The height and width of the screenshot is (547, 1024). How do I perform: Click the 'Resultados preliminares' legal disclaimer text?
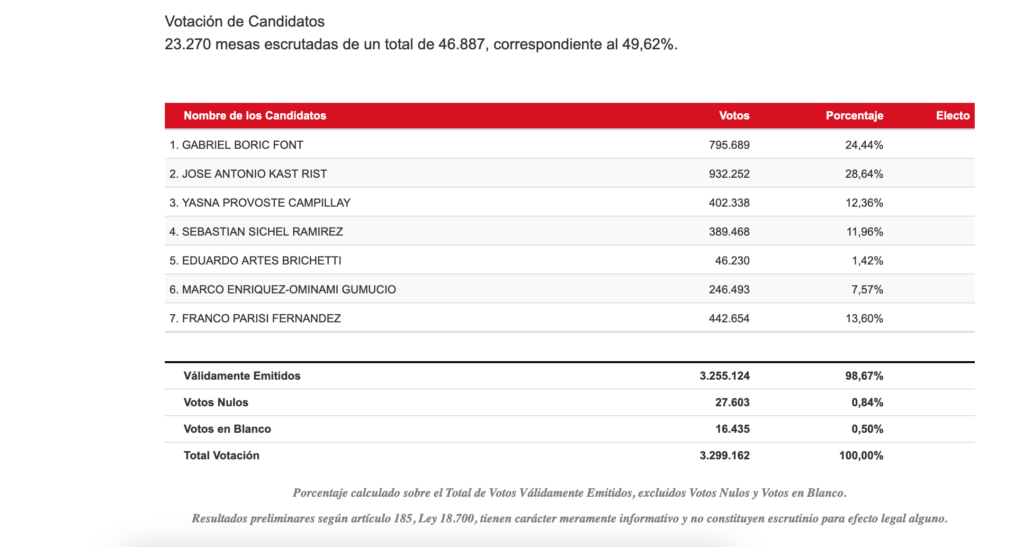tap(569, 518)
